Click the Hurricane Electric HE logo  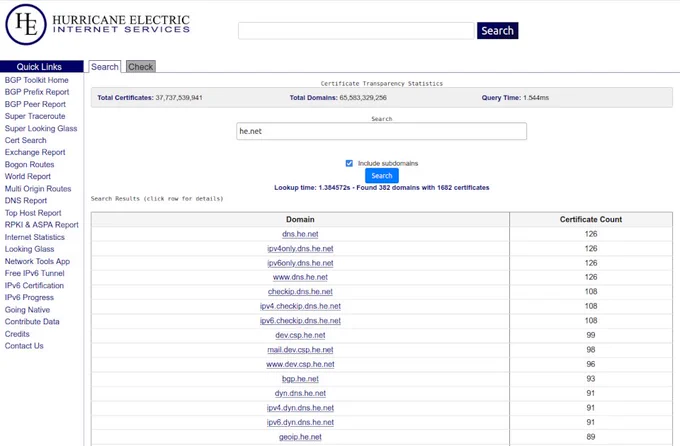coord(26,25)
